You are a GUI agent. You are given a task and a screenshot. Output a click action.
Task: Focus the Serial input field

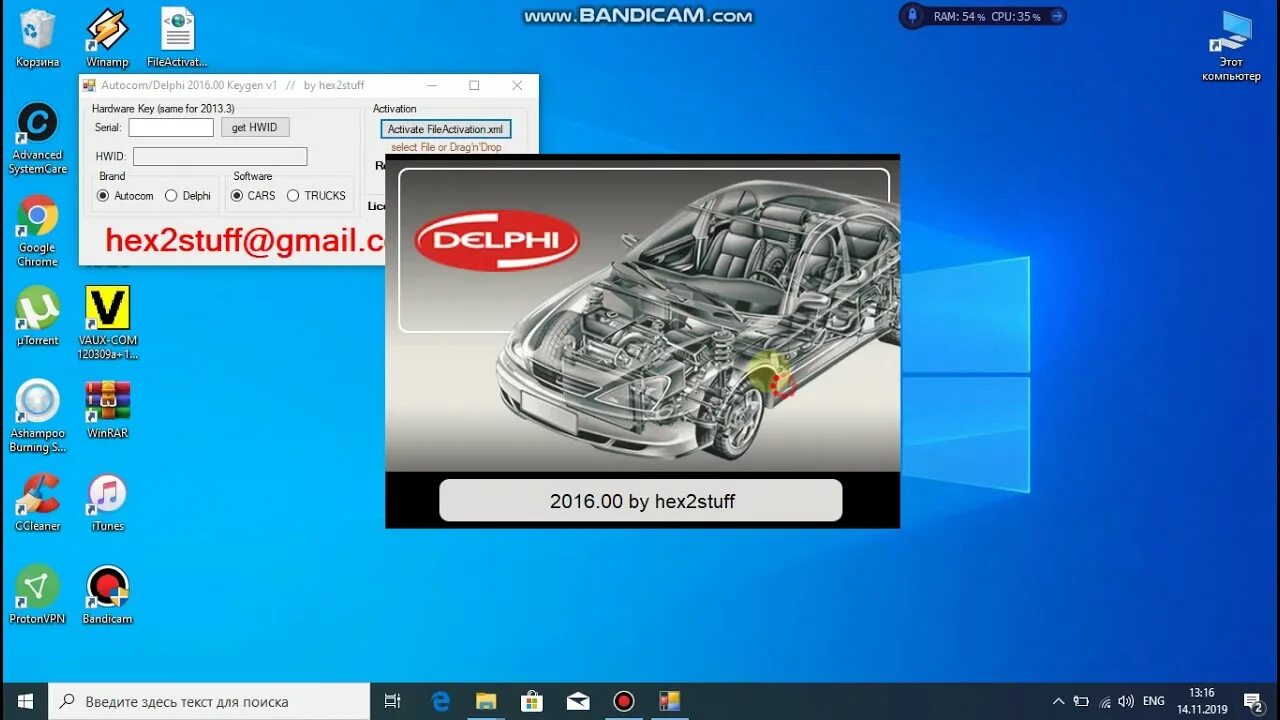click(171, 127)
